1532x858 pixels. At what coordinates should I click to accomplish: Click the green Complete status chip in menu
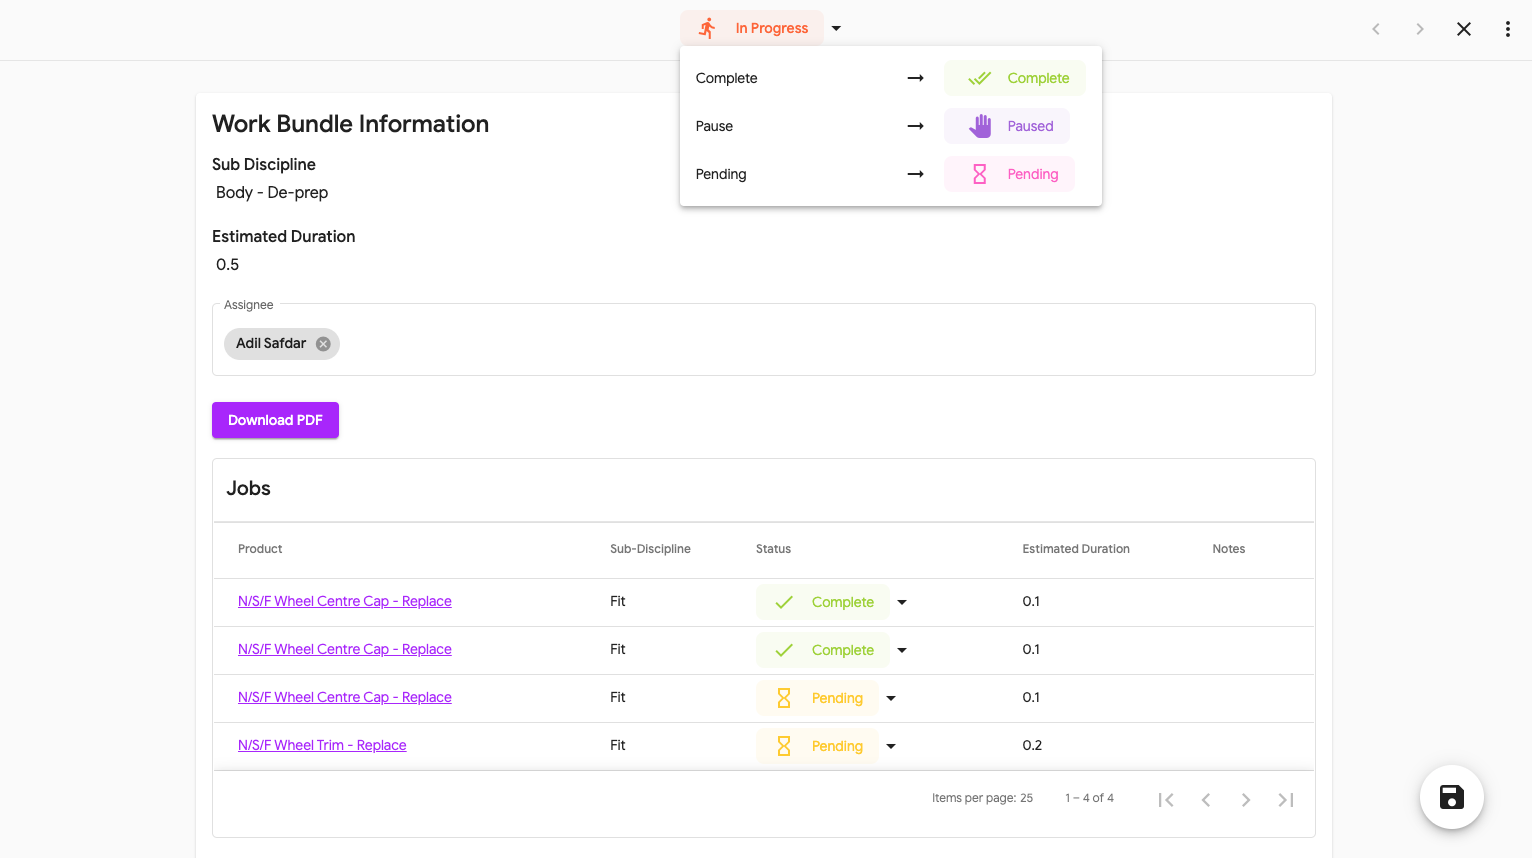tap(1014, 78)
